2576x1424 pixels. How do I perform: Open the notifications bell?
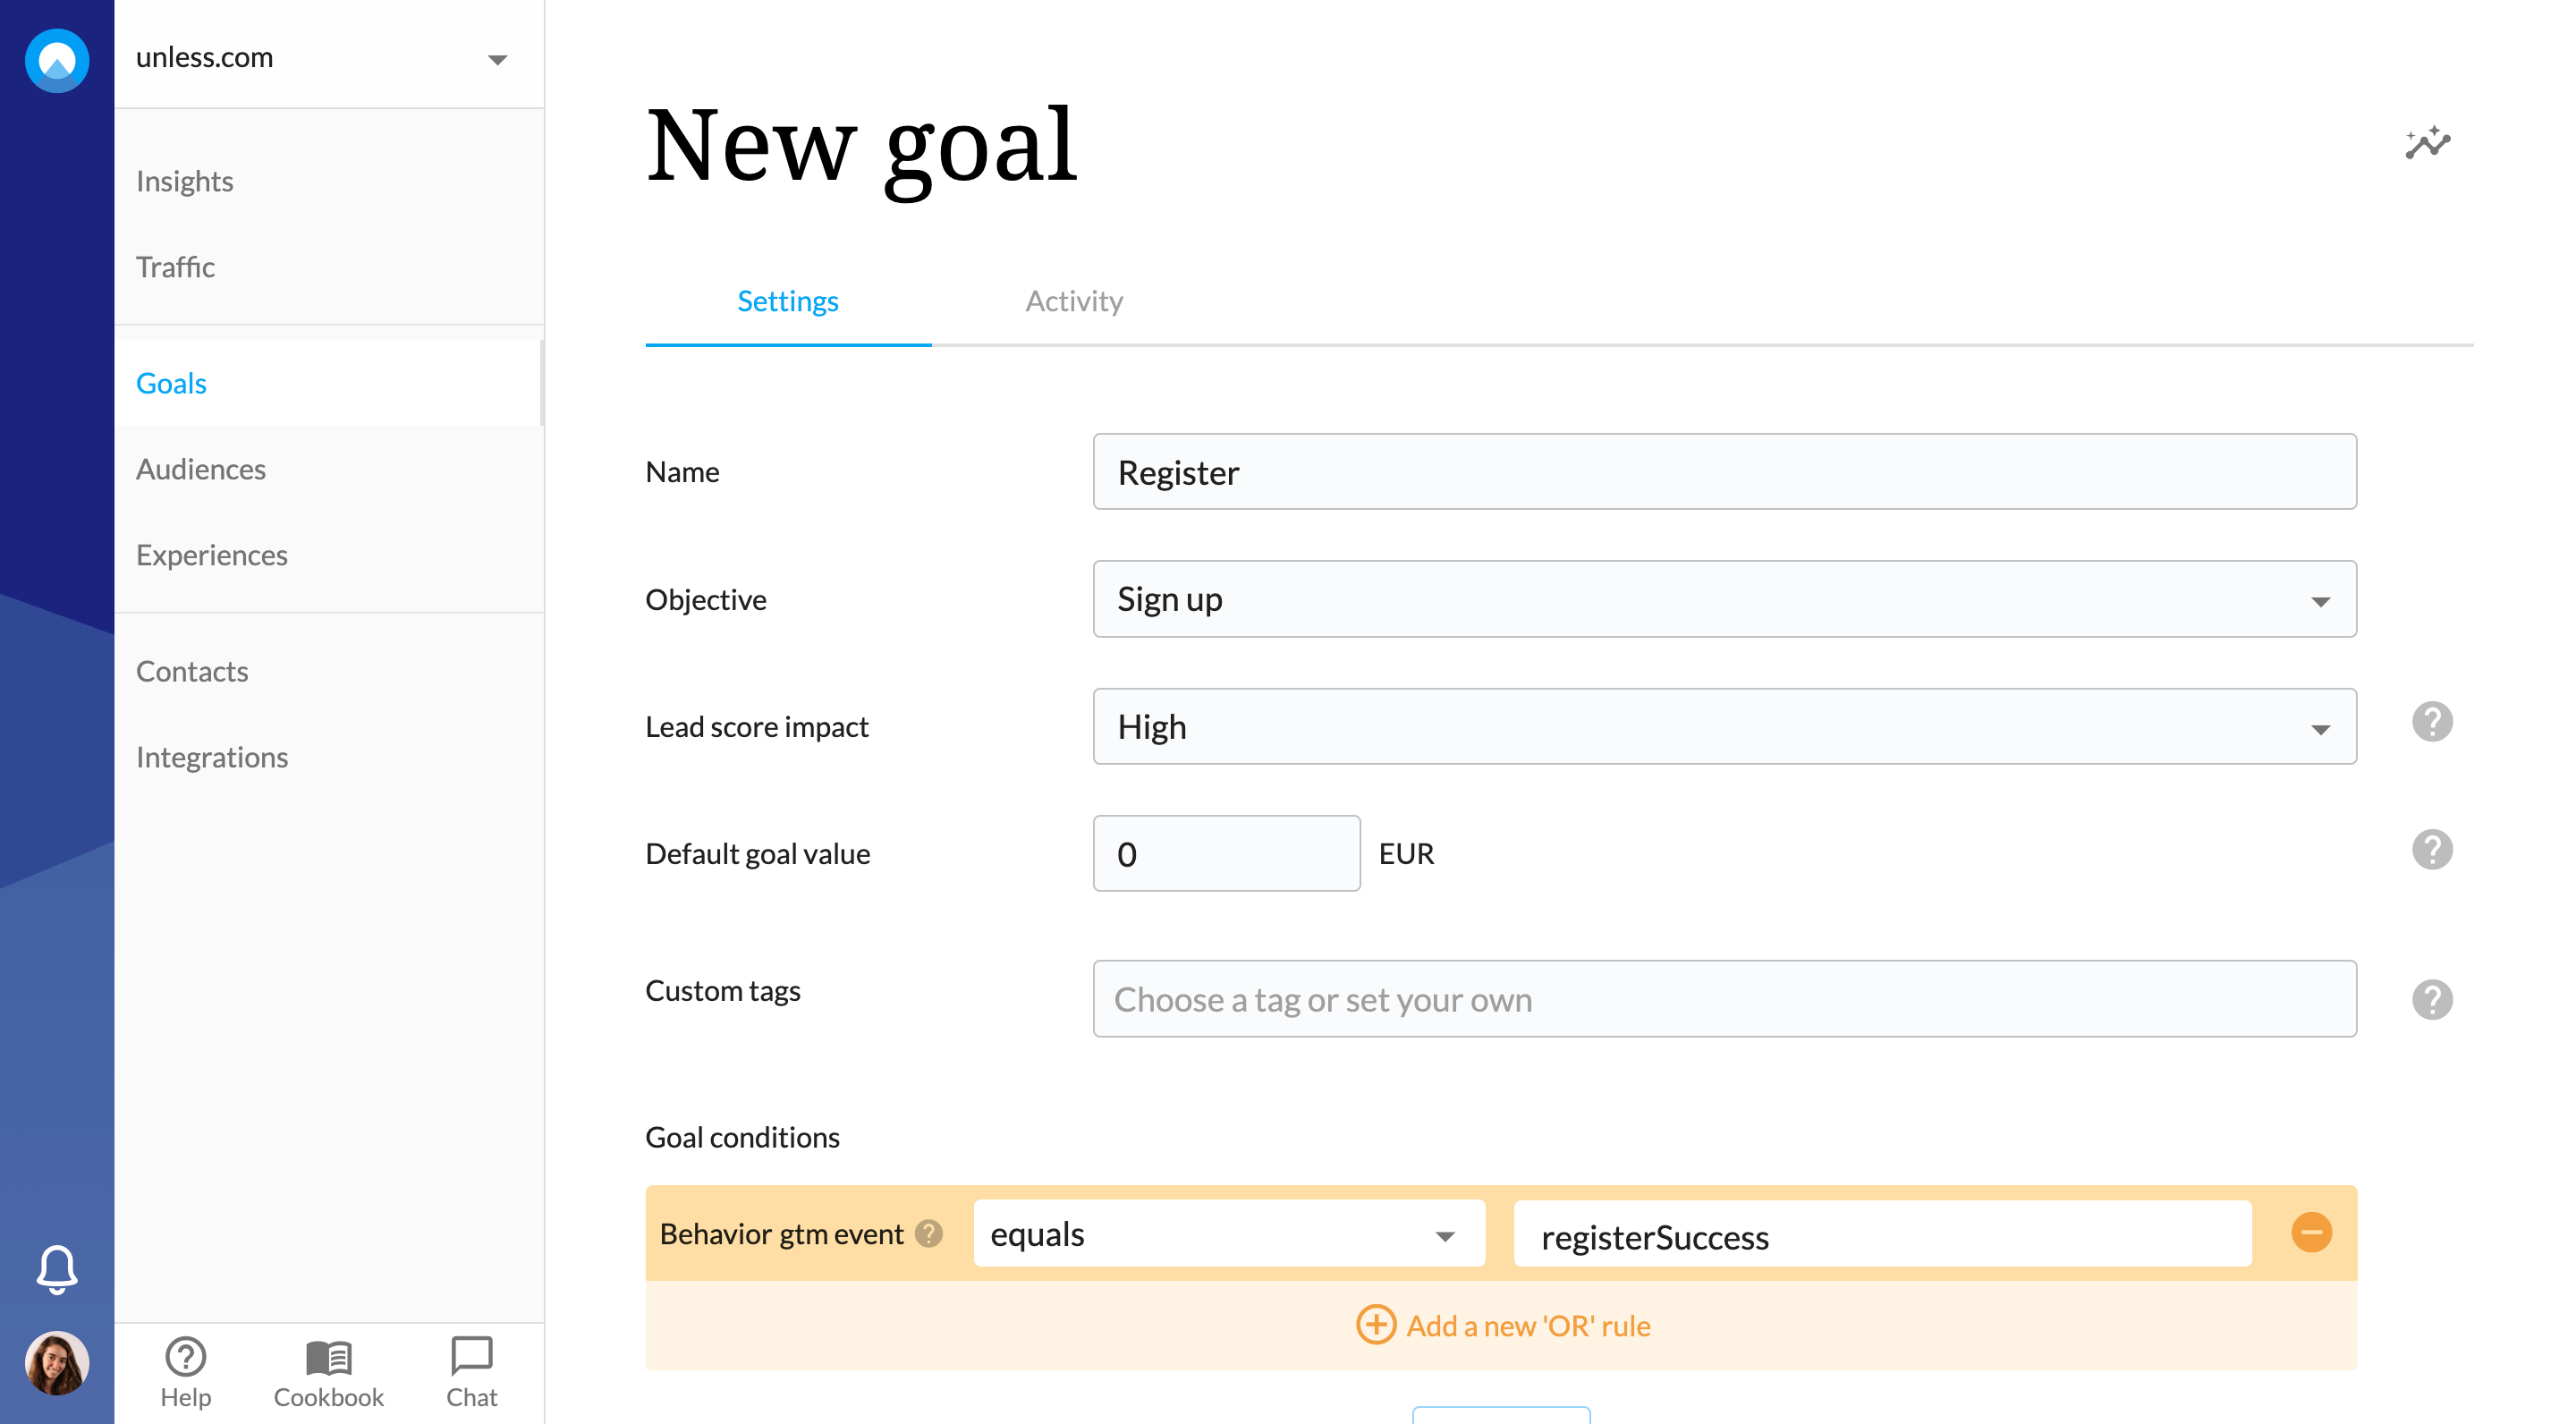tap(57, 1269)
